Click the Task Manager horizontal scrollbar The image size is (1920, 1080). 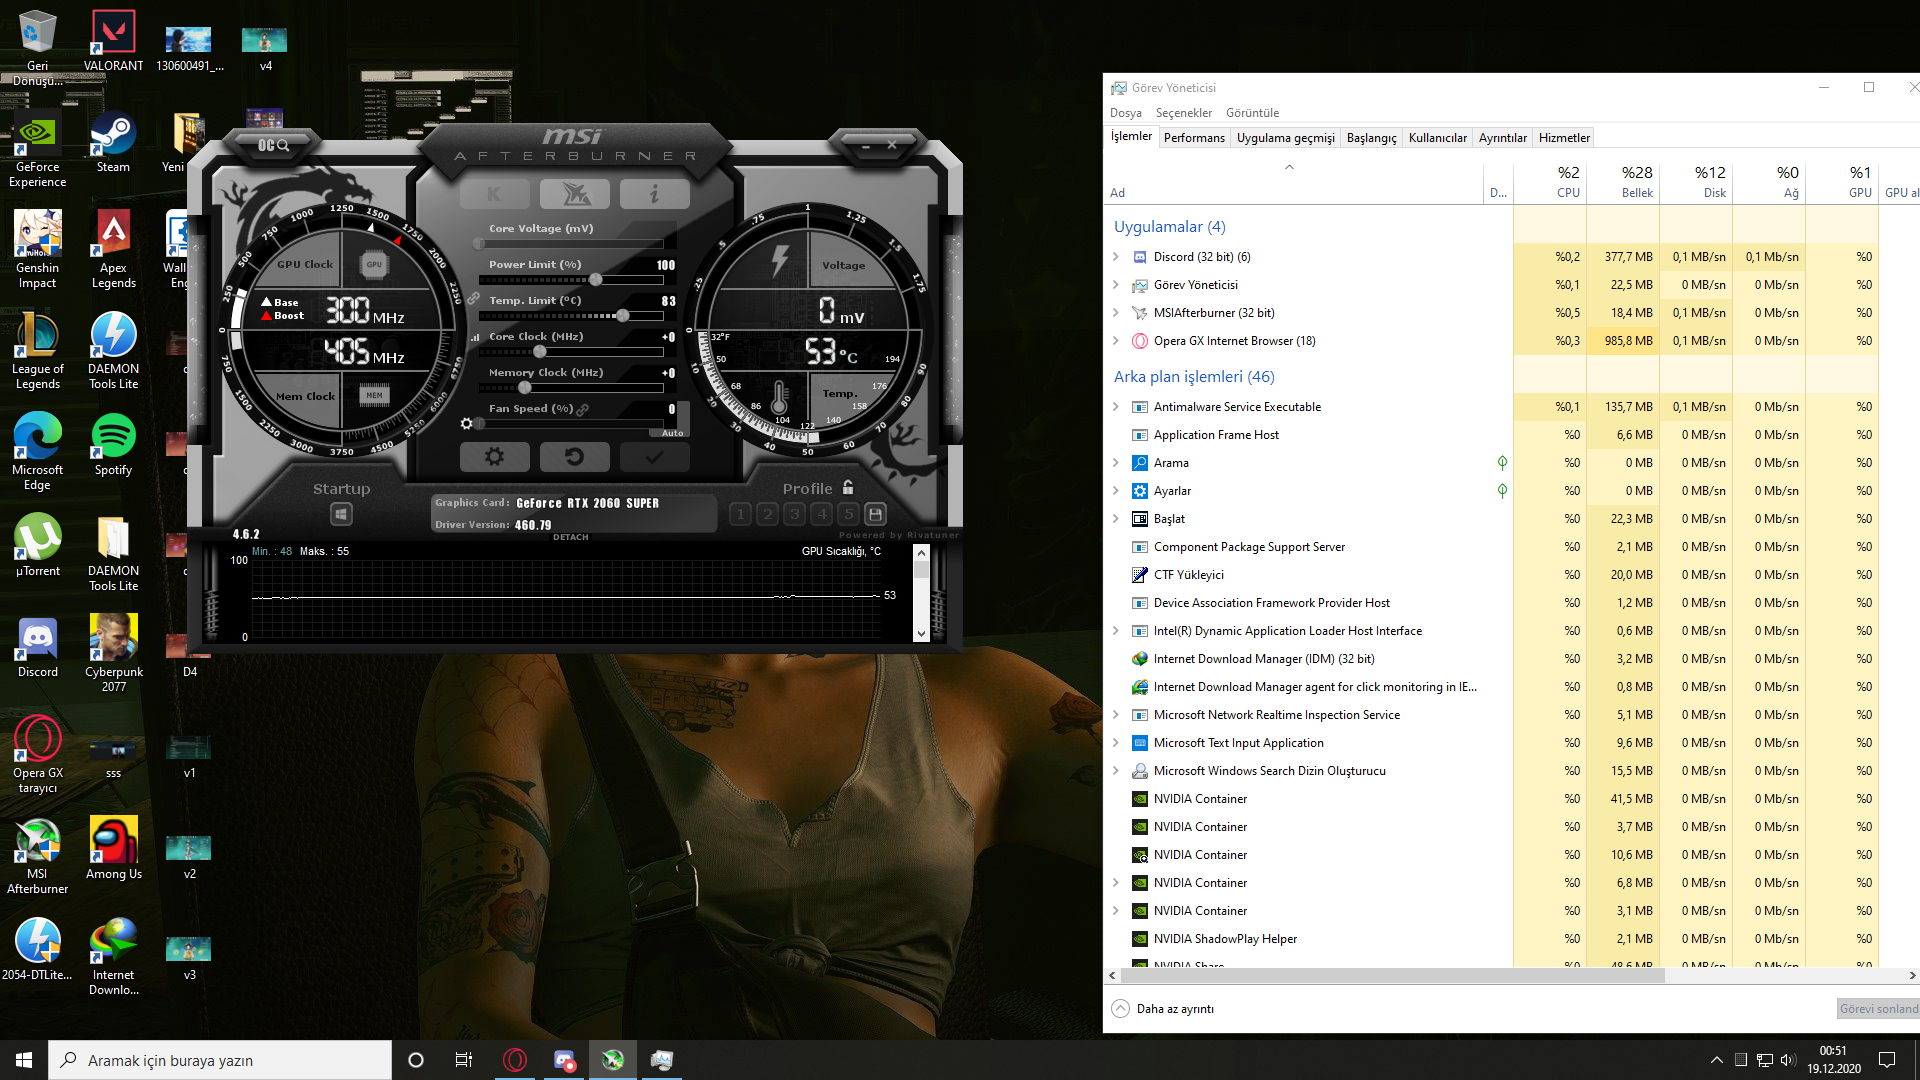point(1392,975)
